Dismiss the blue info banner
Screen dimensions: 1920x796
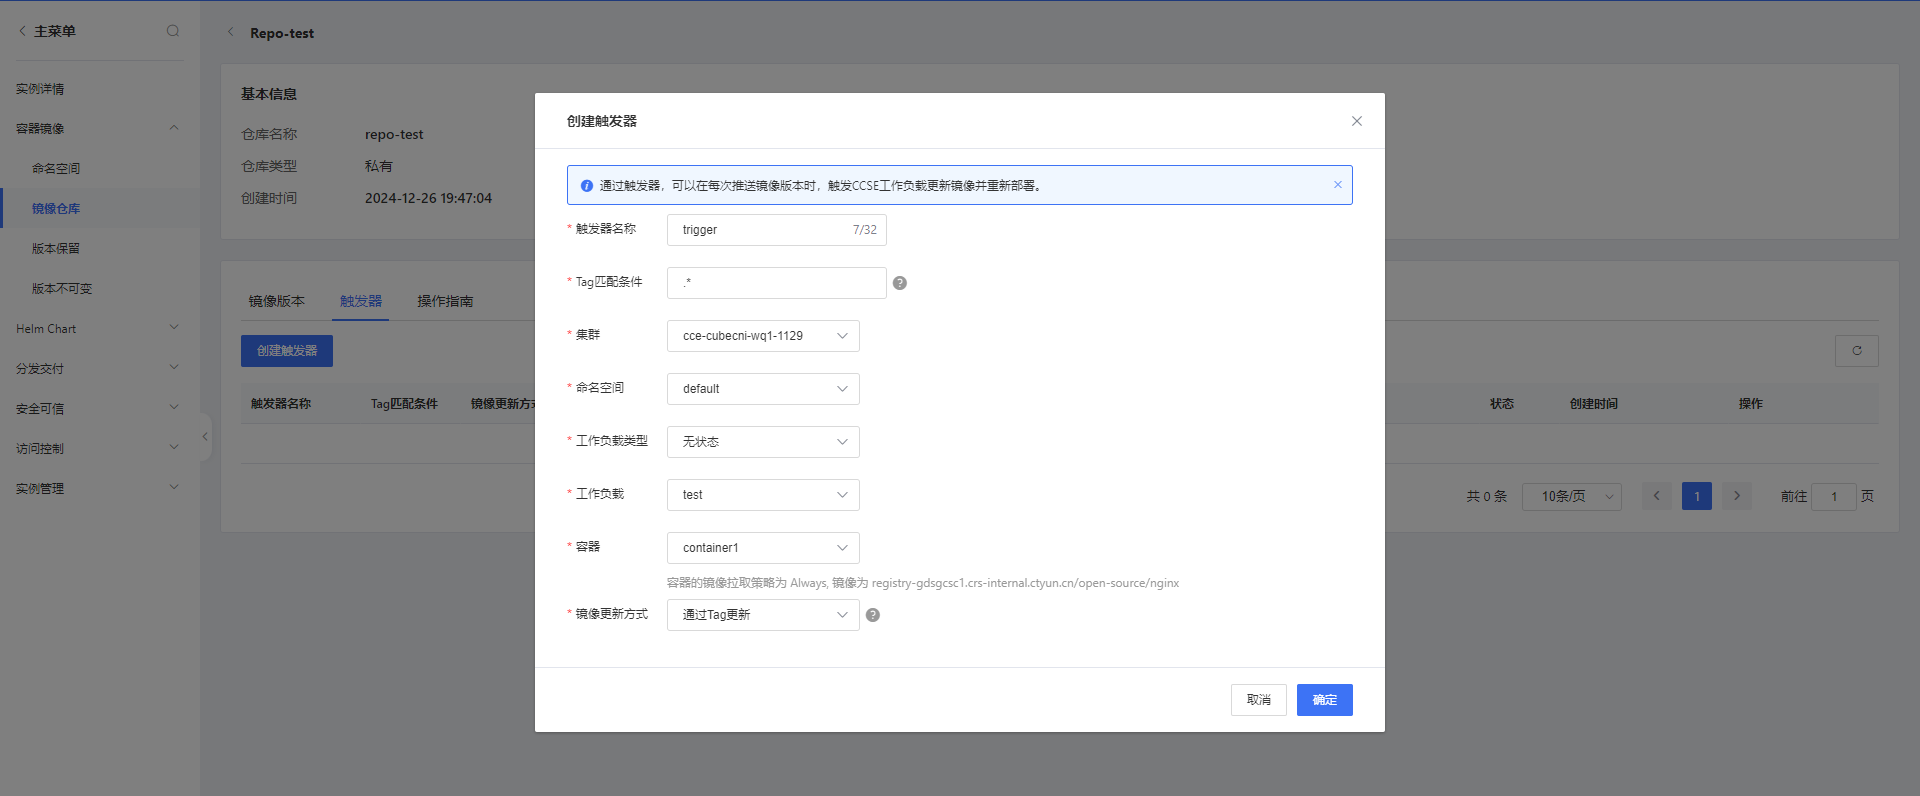(x=1338, y=185)
